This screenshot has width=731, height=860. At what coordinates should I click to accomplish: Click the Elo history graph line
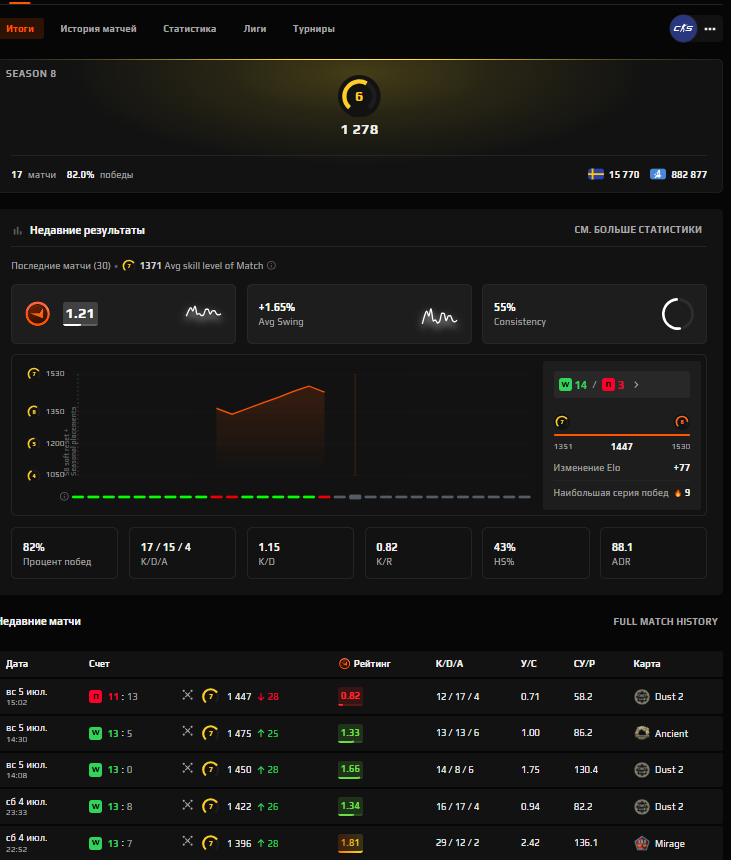tap(270, 400)
